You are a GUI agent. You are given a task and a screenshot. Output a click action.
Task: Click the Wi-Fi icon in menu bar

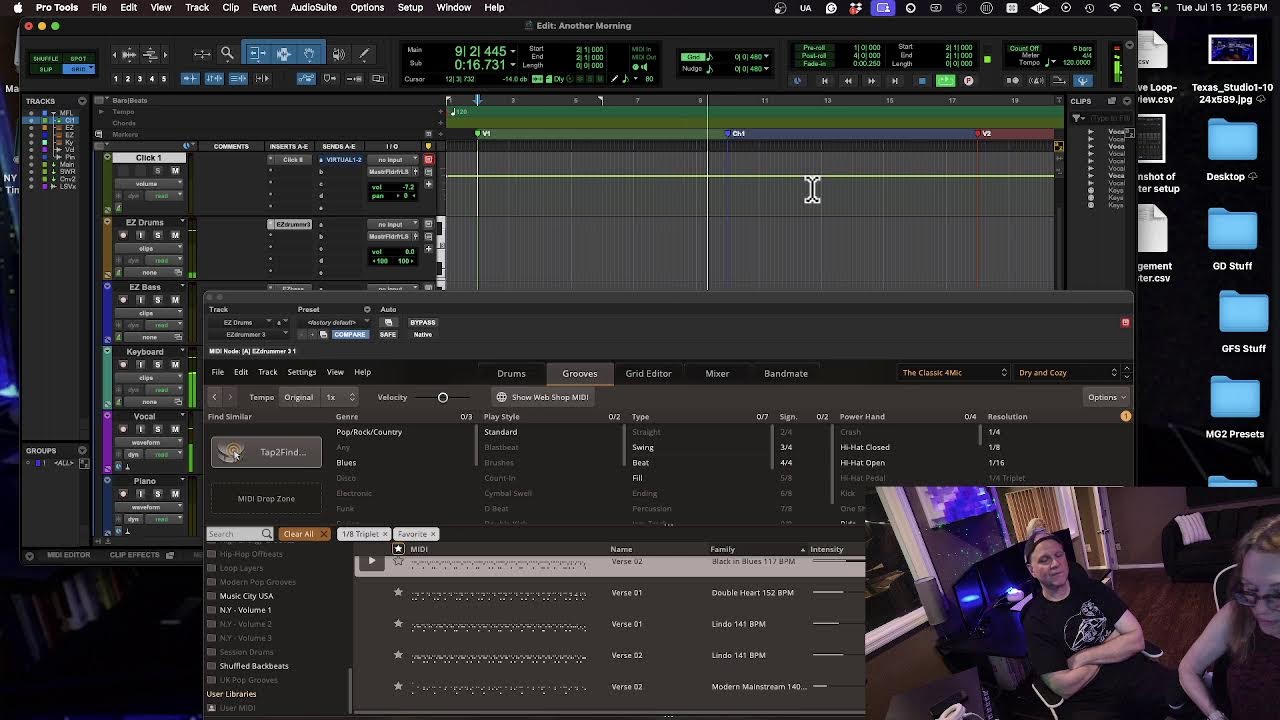(1115, 7)
